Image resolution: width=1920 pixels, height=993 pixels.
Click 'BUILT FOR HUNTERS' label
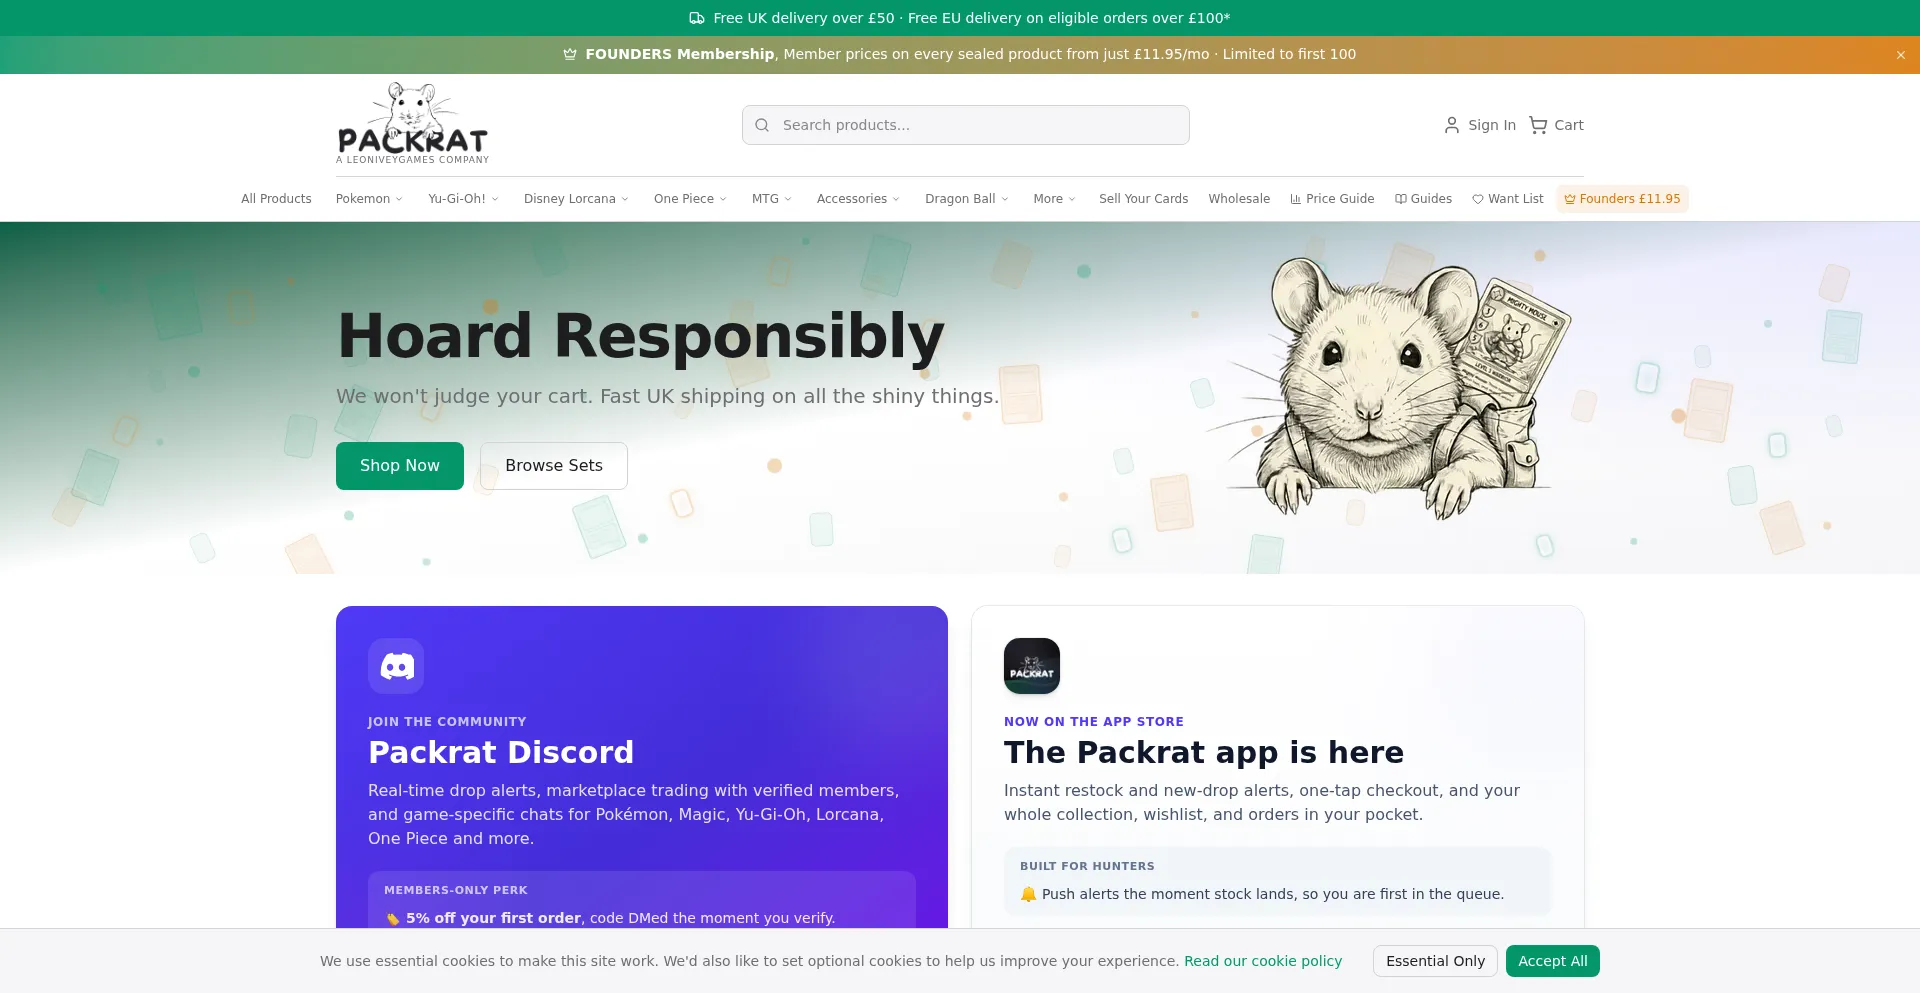pyautogui.click(x=1087, y=866)
